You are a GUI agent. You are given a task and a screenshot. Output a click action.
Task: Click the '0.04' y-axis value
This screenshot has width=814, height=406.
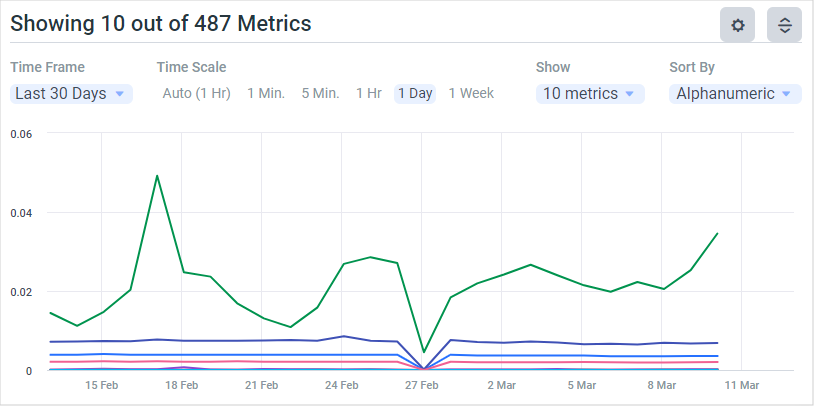(x=21, y=213)
